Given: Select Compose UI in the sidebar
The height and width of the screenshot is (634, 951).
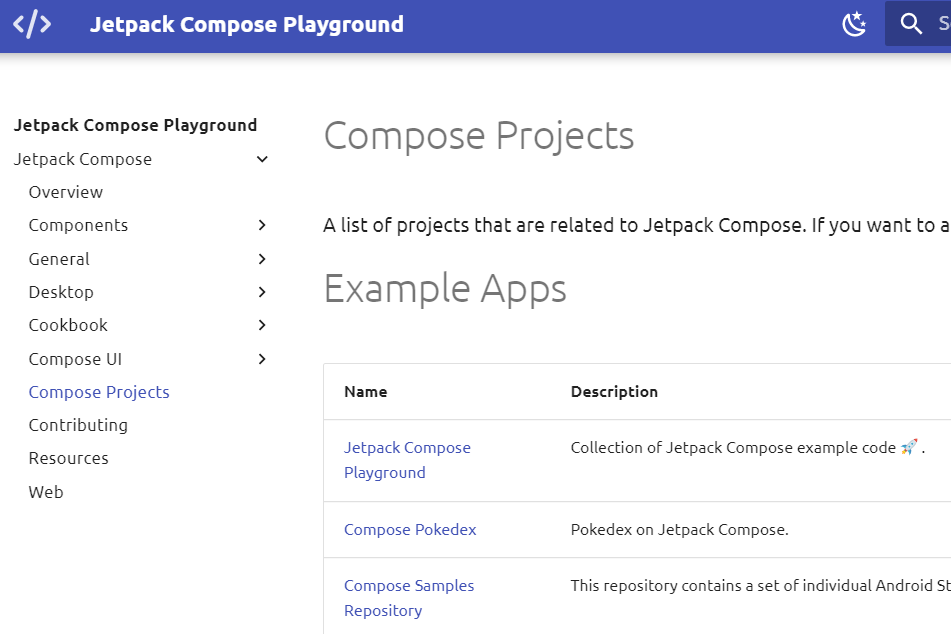Looking at the screenshot, I should click(75, 359).
